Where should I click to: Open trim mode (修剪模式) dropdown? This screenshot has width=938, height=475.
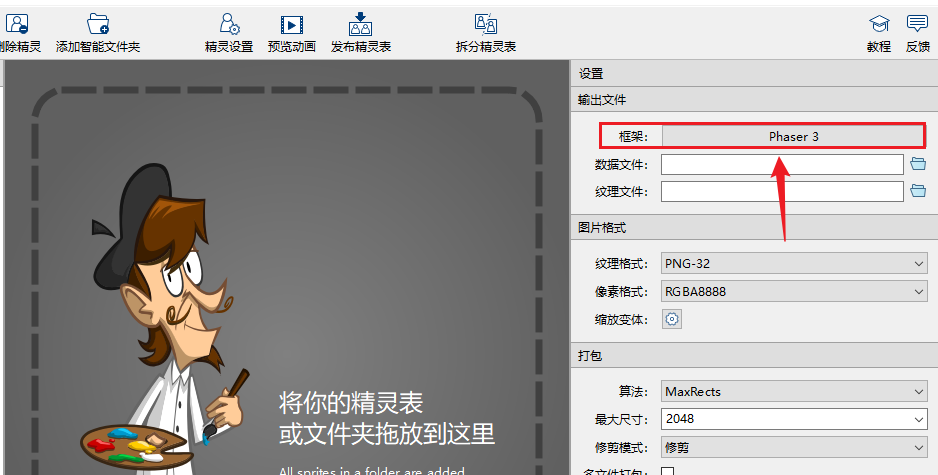(x=794, y=447)
